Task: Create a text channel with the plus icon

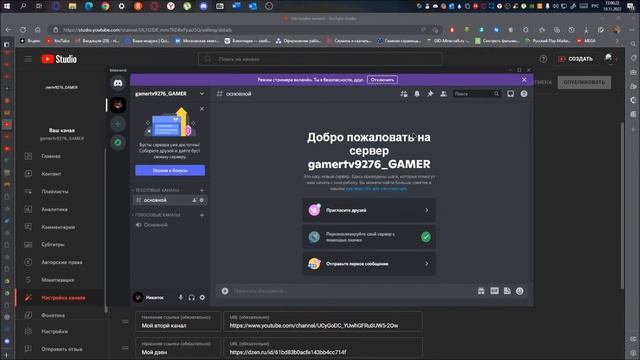Action: tap(202, 190)
